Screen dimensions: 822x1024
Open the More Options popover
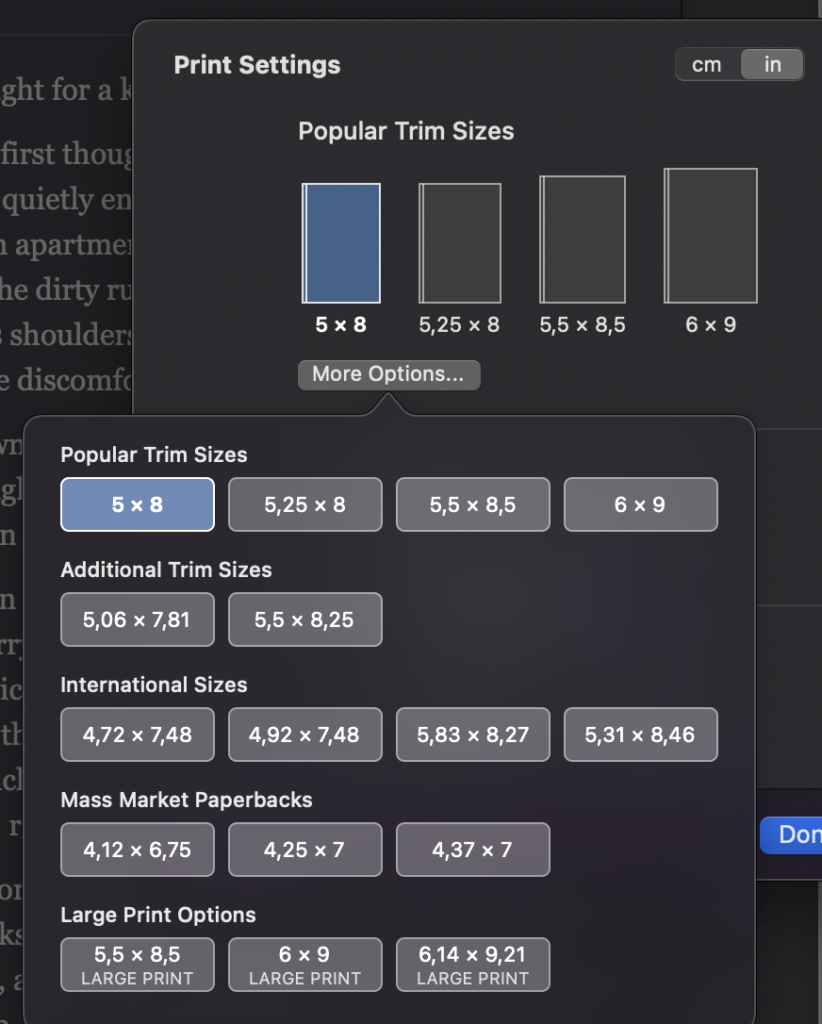pos(388,374)
